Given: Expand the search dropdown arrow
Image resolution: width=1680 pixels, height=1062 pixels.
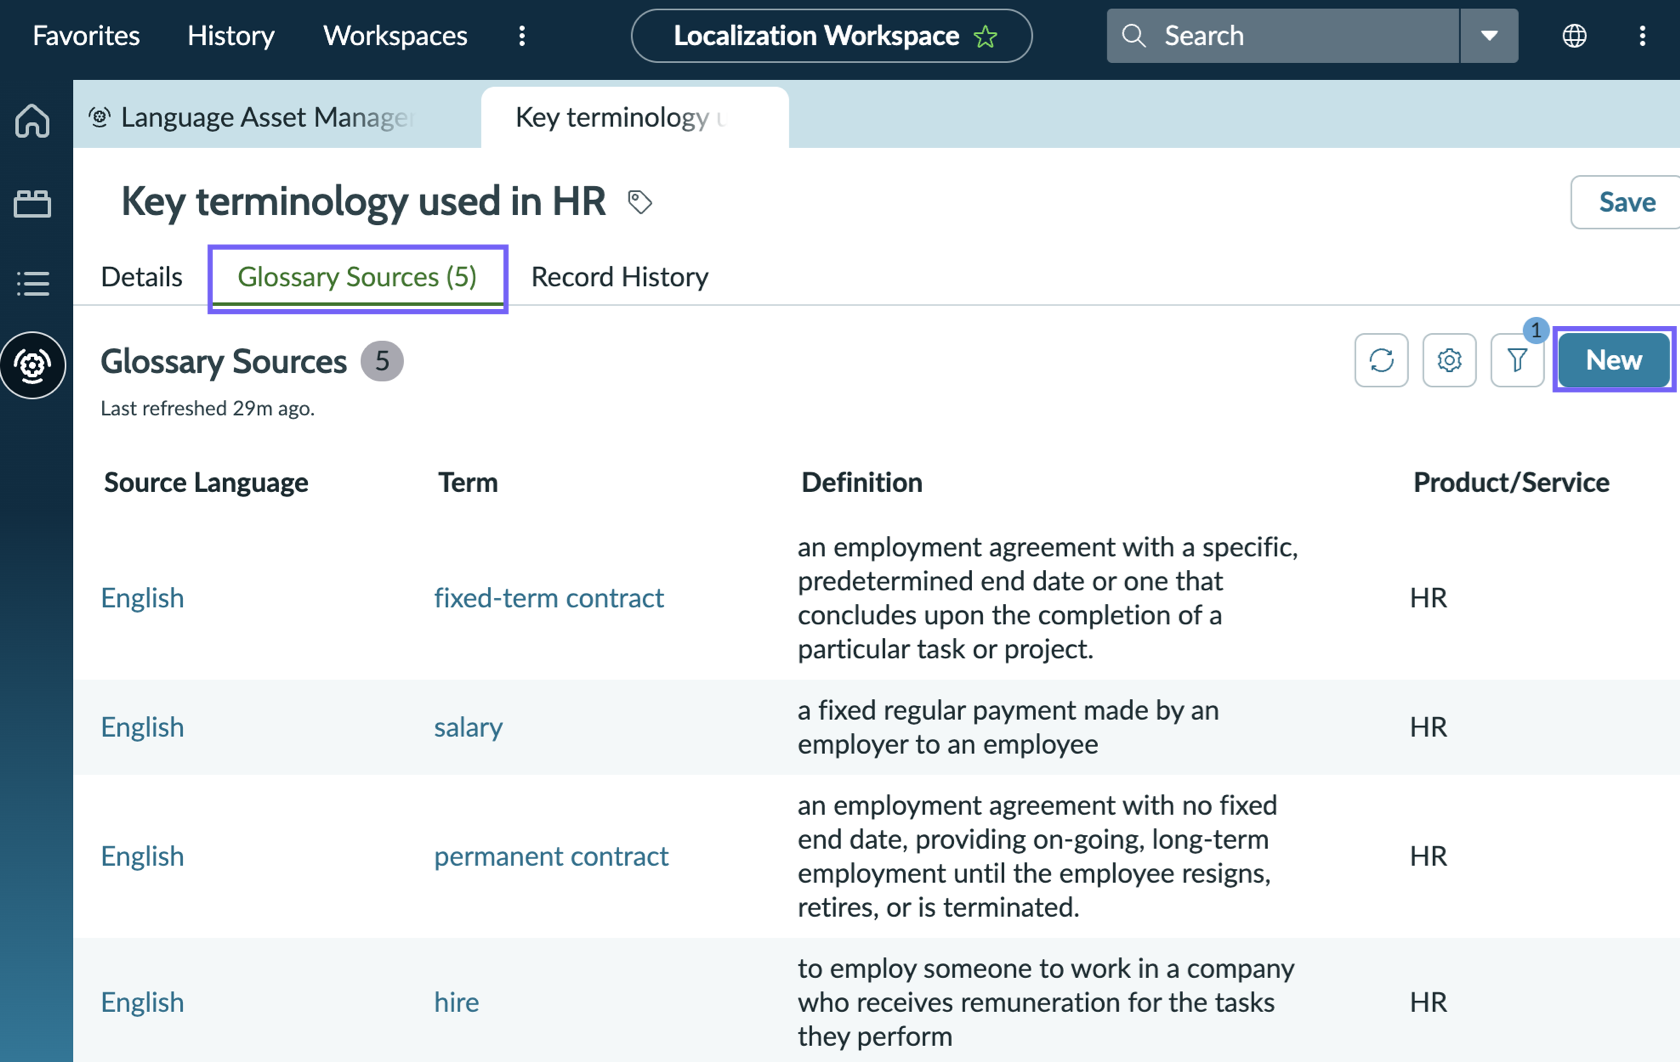Looking at the screenshot, I should tap(1489, 36).
